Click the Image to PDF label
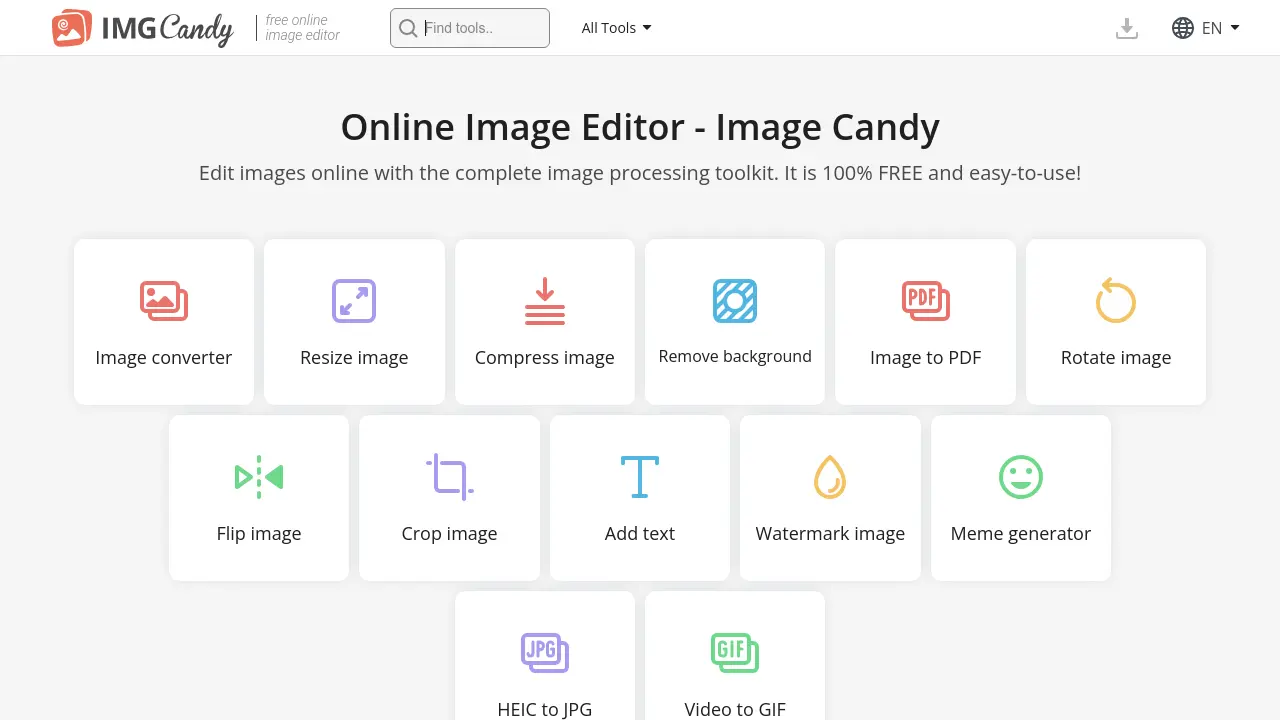1280x720 pixels. (x=926, y=358)
